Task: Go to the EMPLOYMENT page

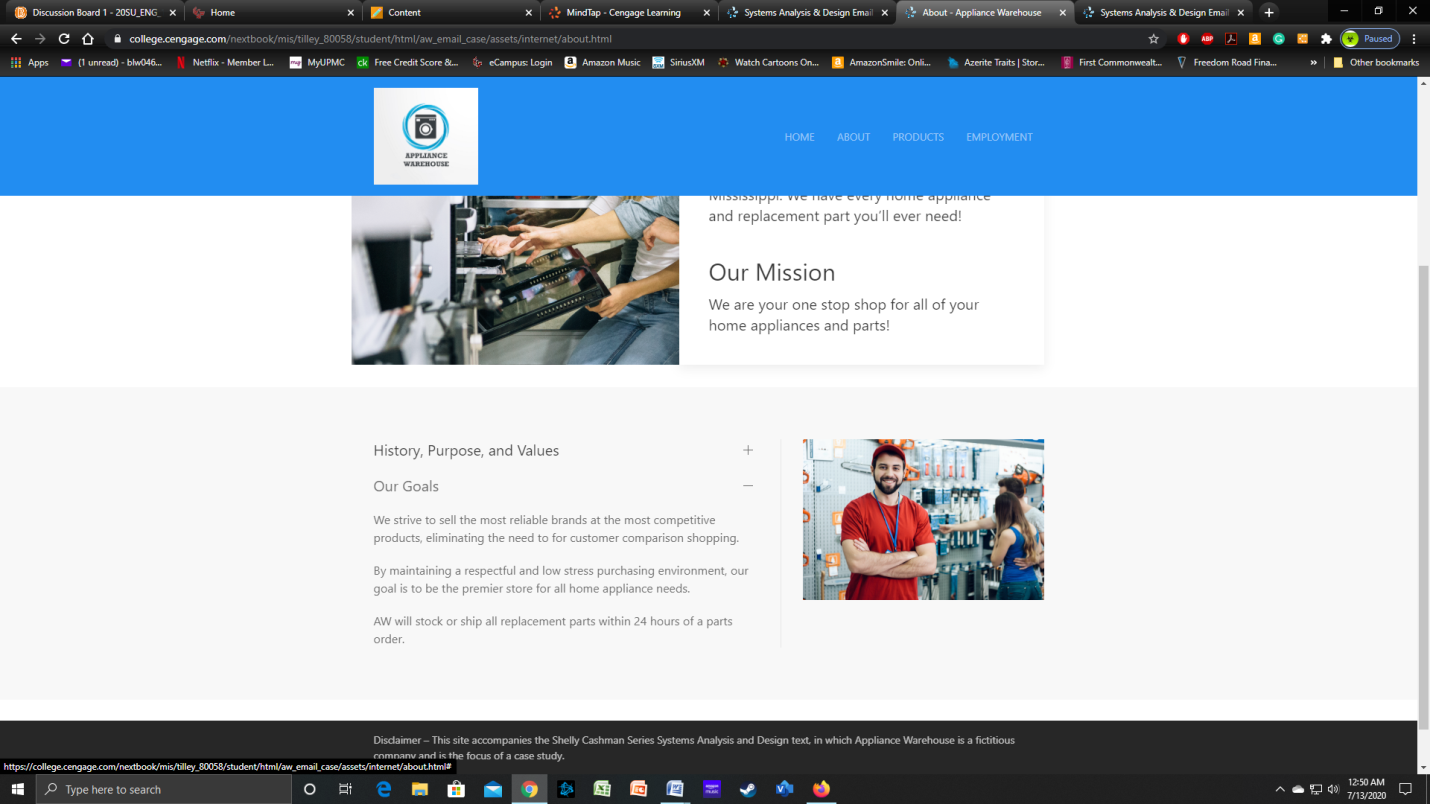Action: (x=998, y=137)
